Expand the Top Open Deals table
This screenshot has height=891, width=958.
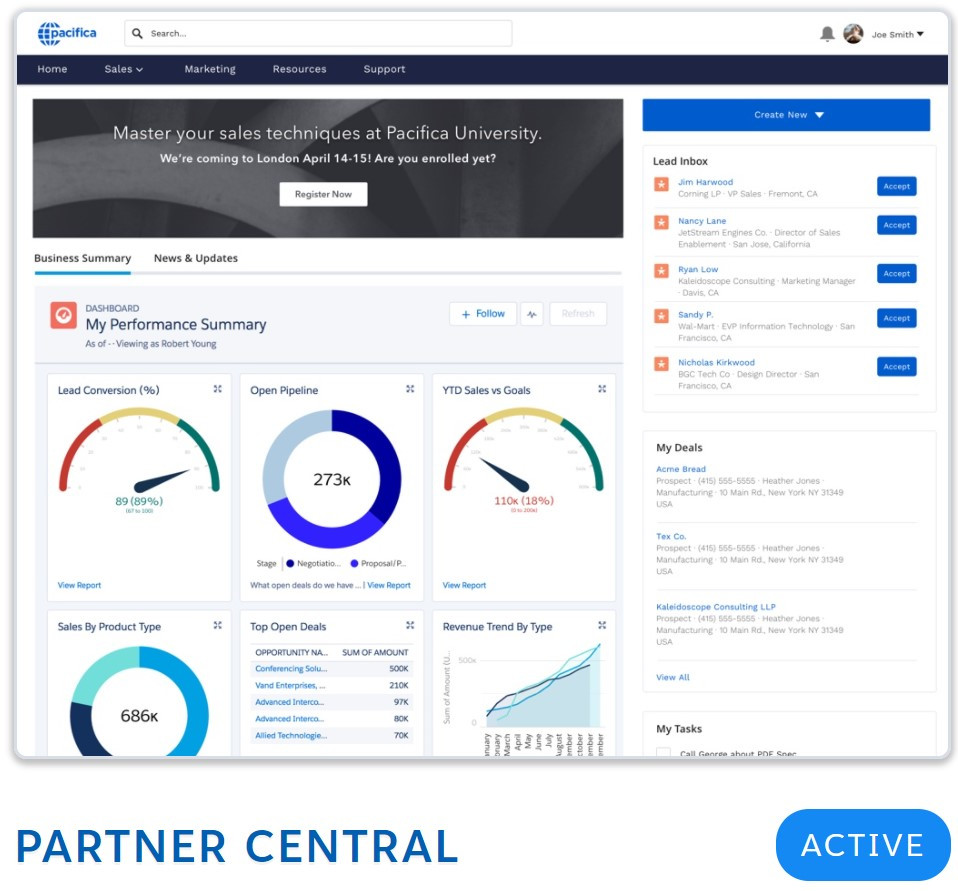tap(409, 625)
